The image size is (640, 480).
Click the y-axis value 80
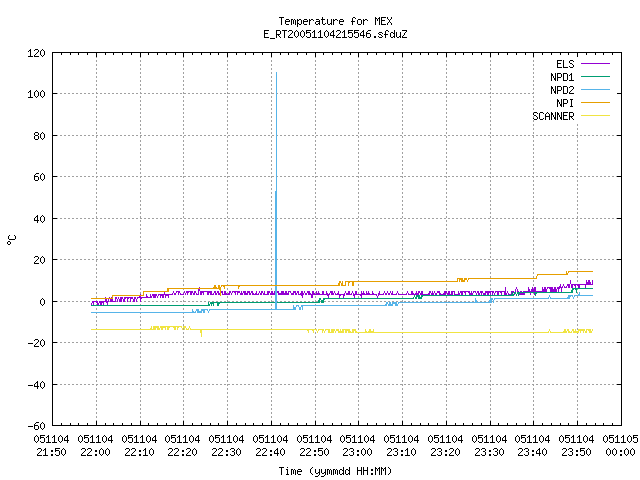40,136
